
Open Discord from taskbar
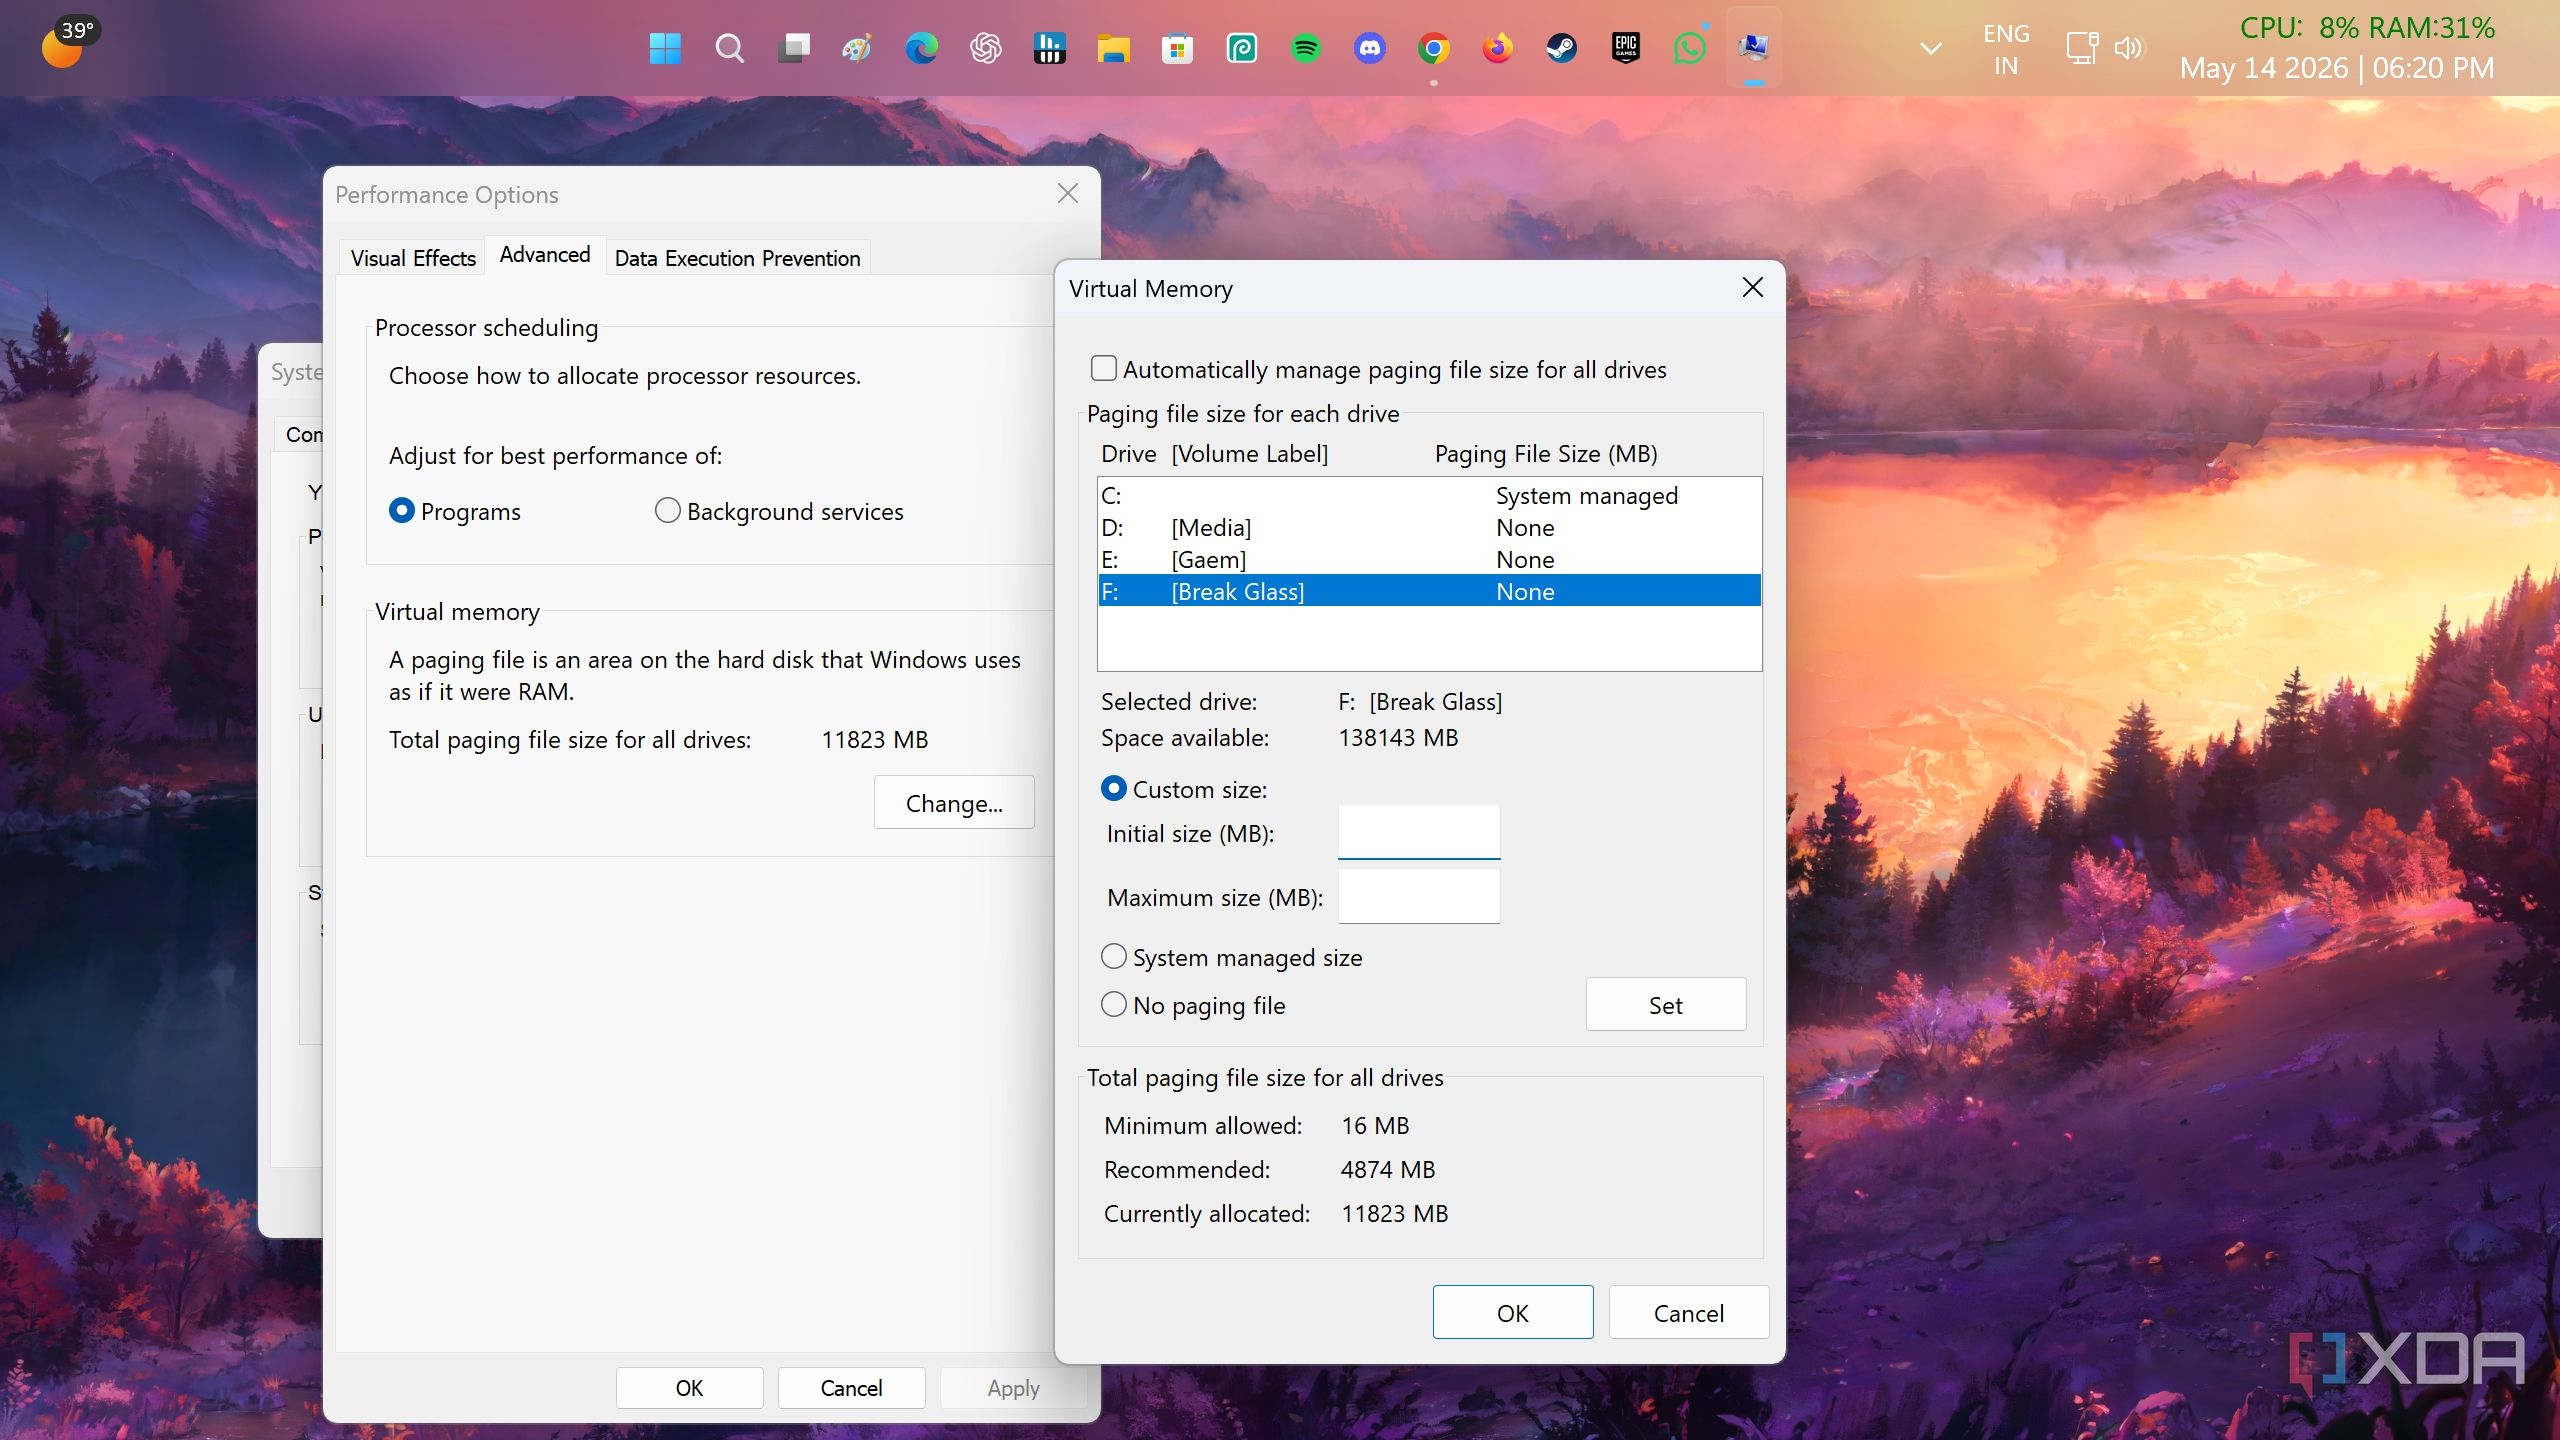point(1369,48)
